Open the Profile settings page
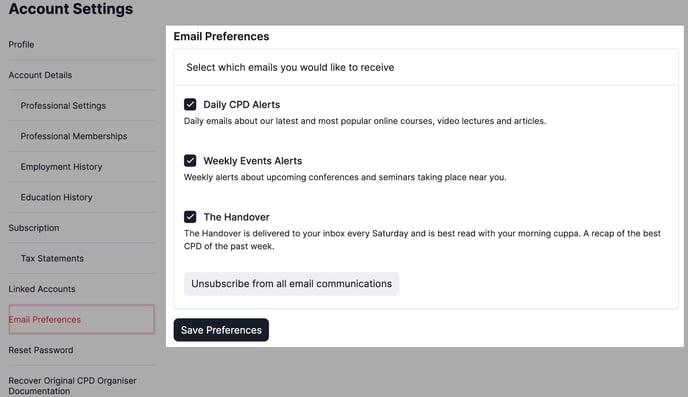Image resolution: width=688 pixels, height=397 pixels. 21,45
